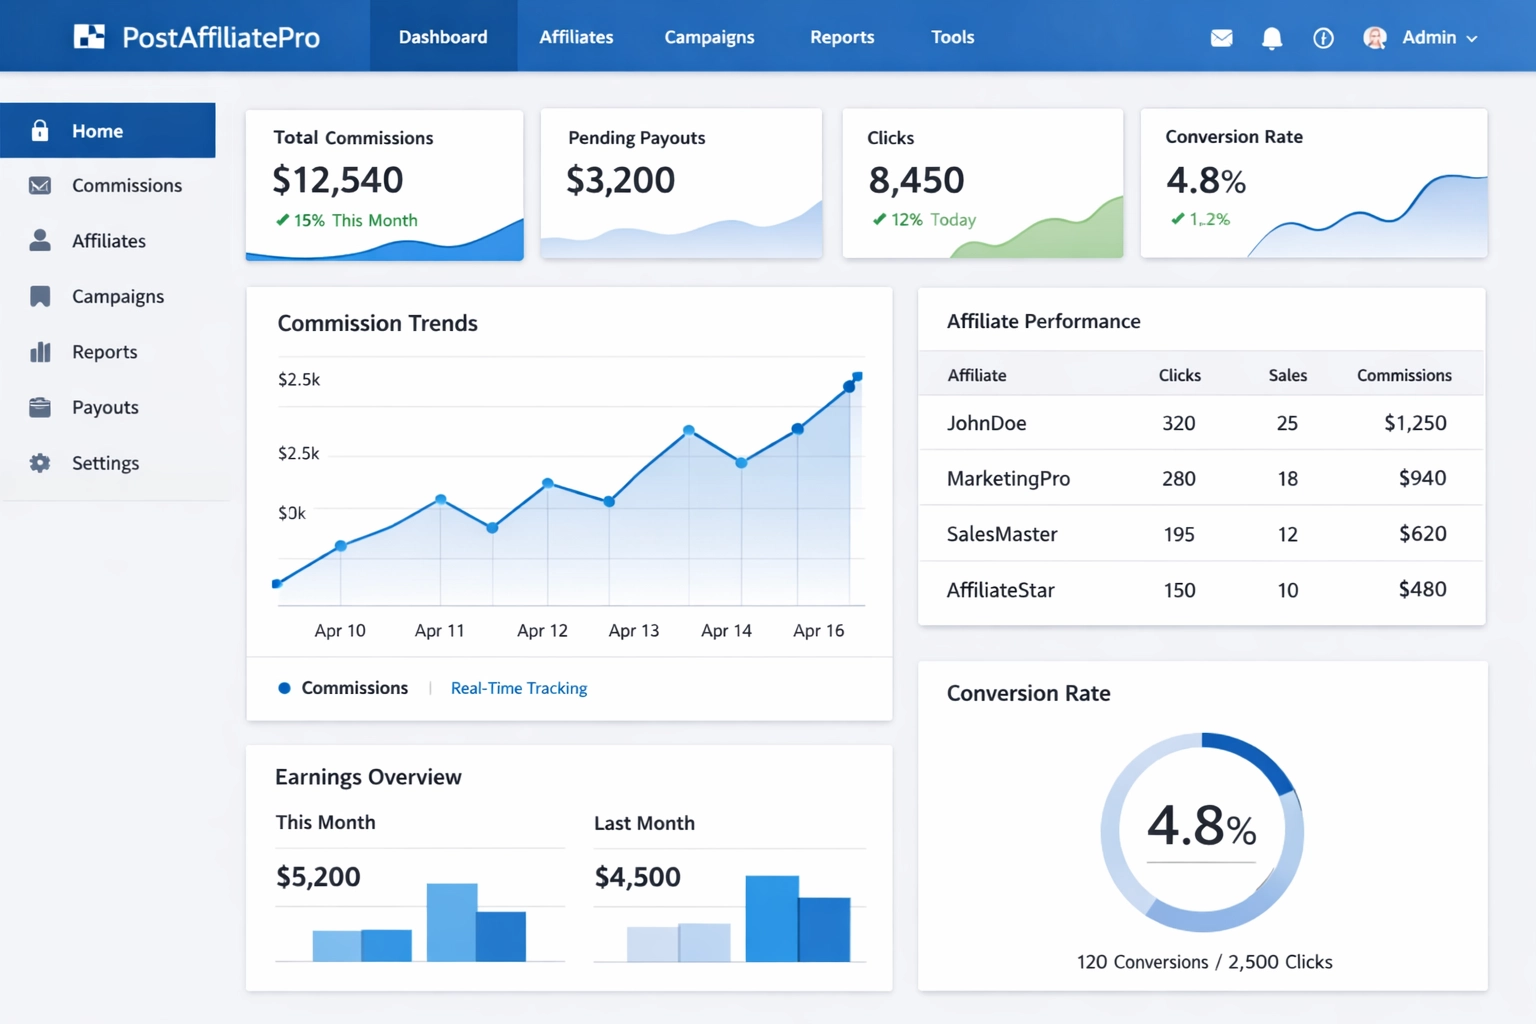Viewport: 1536px width, 1024px height.
Task: Click the JohnDoe affiliate row
Action: [x=1200, y=423]
